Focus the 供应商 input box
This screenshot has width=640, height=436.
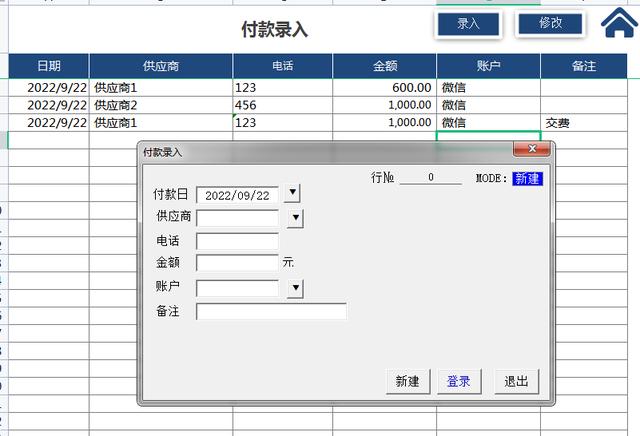tap(238, 218)
